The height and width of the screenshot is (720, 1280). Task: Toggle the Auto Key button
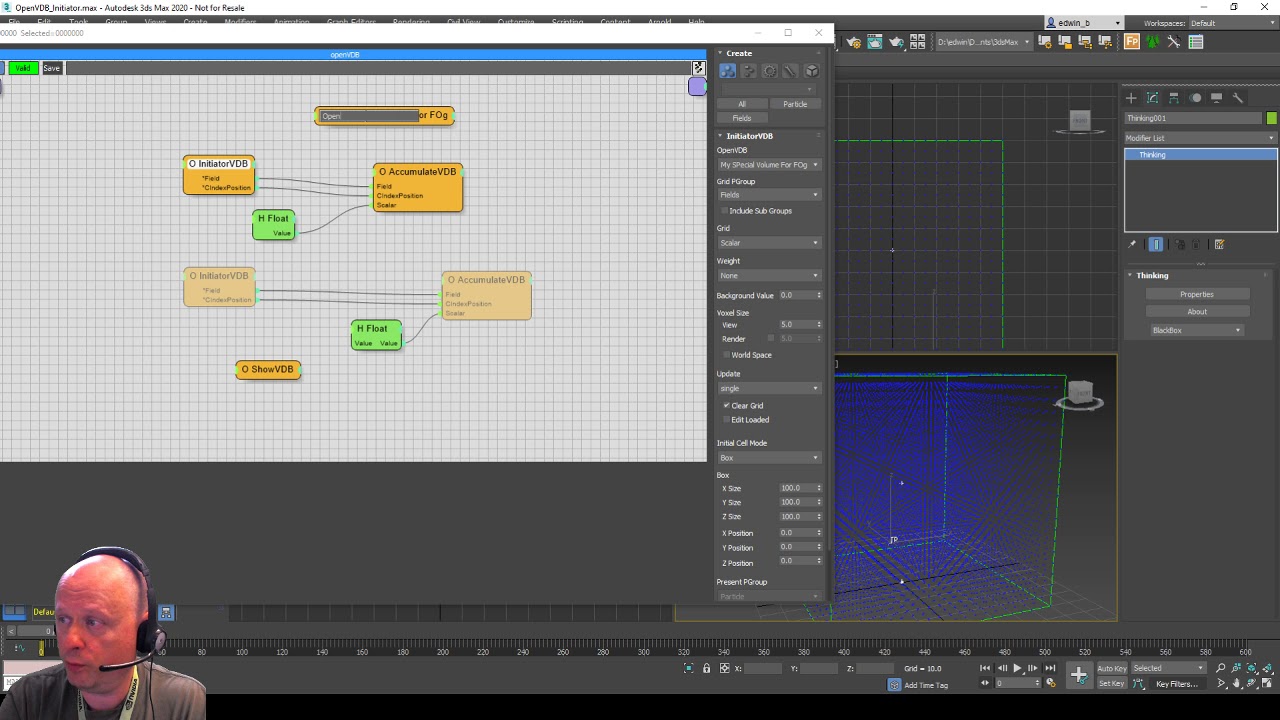tap(1112, 668)
